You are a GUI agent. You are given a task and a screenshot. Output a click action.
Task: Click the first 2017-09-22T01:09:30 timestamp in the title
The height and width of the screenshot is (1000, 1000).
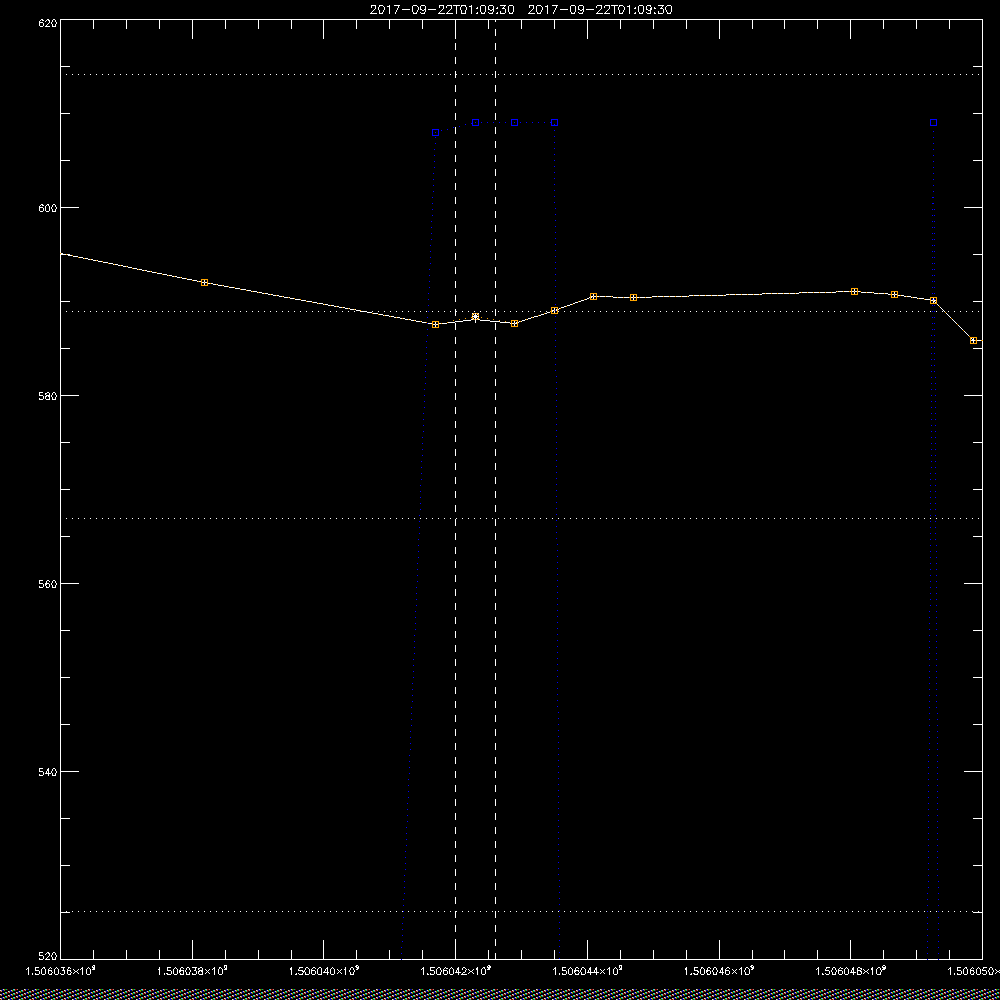click(442, 10)
